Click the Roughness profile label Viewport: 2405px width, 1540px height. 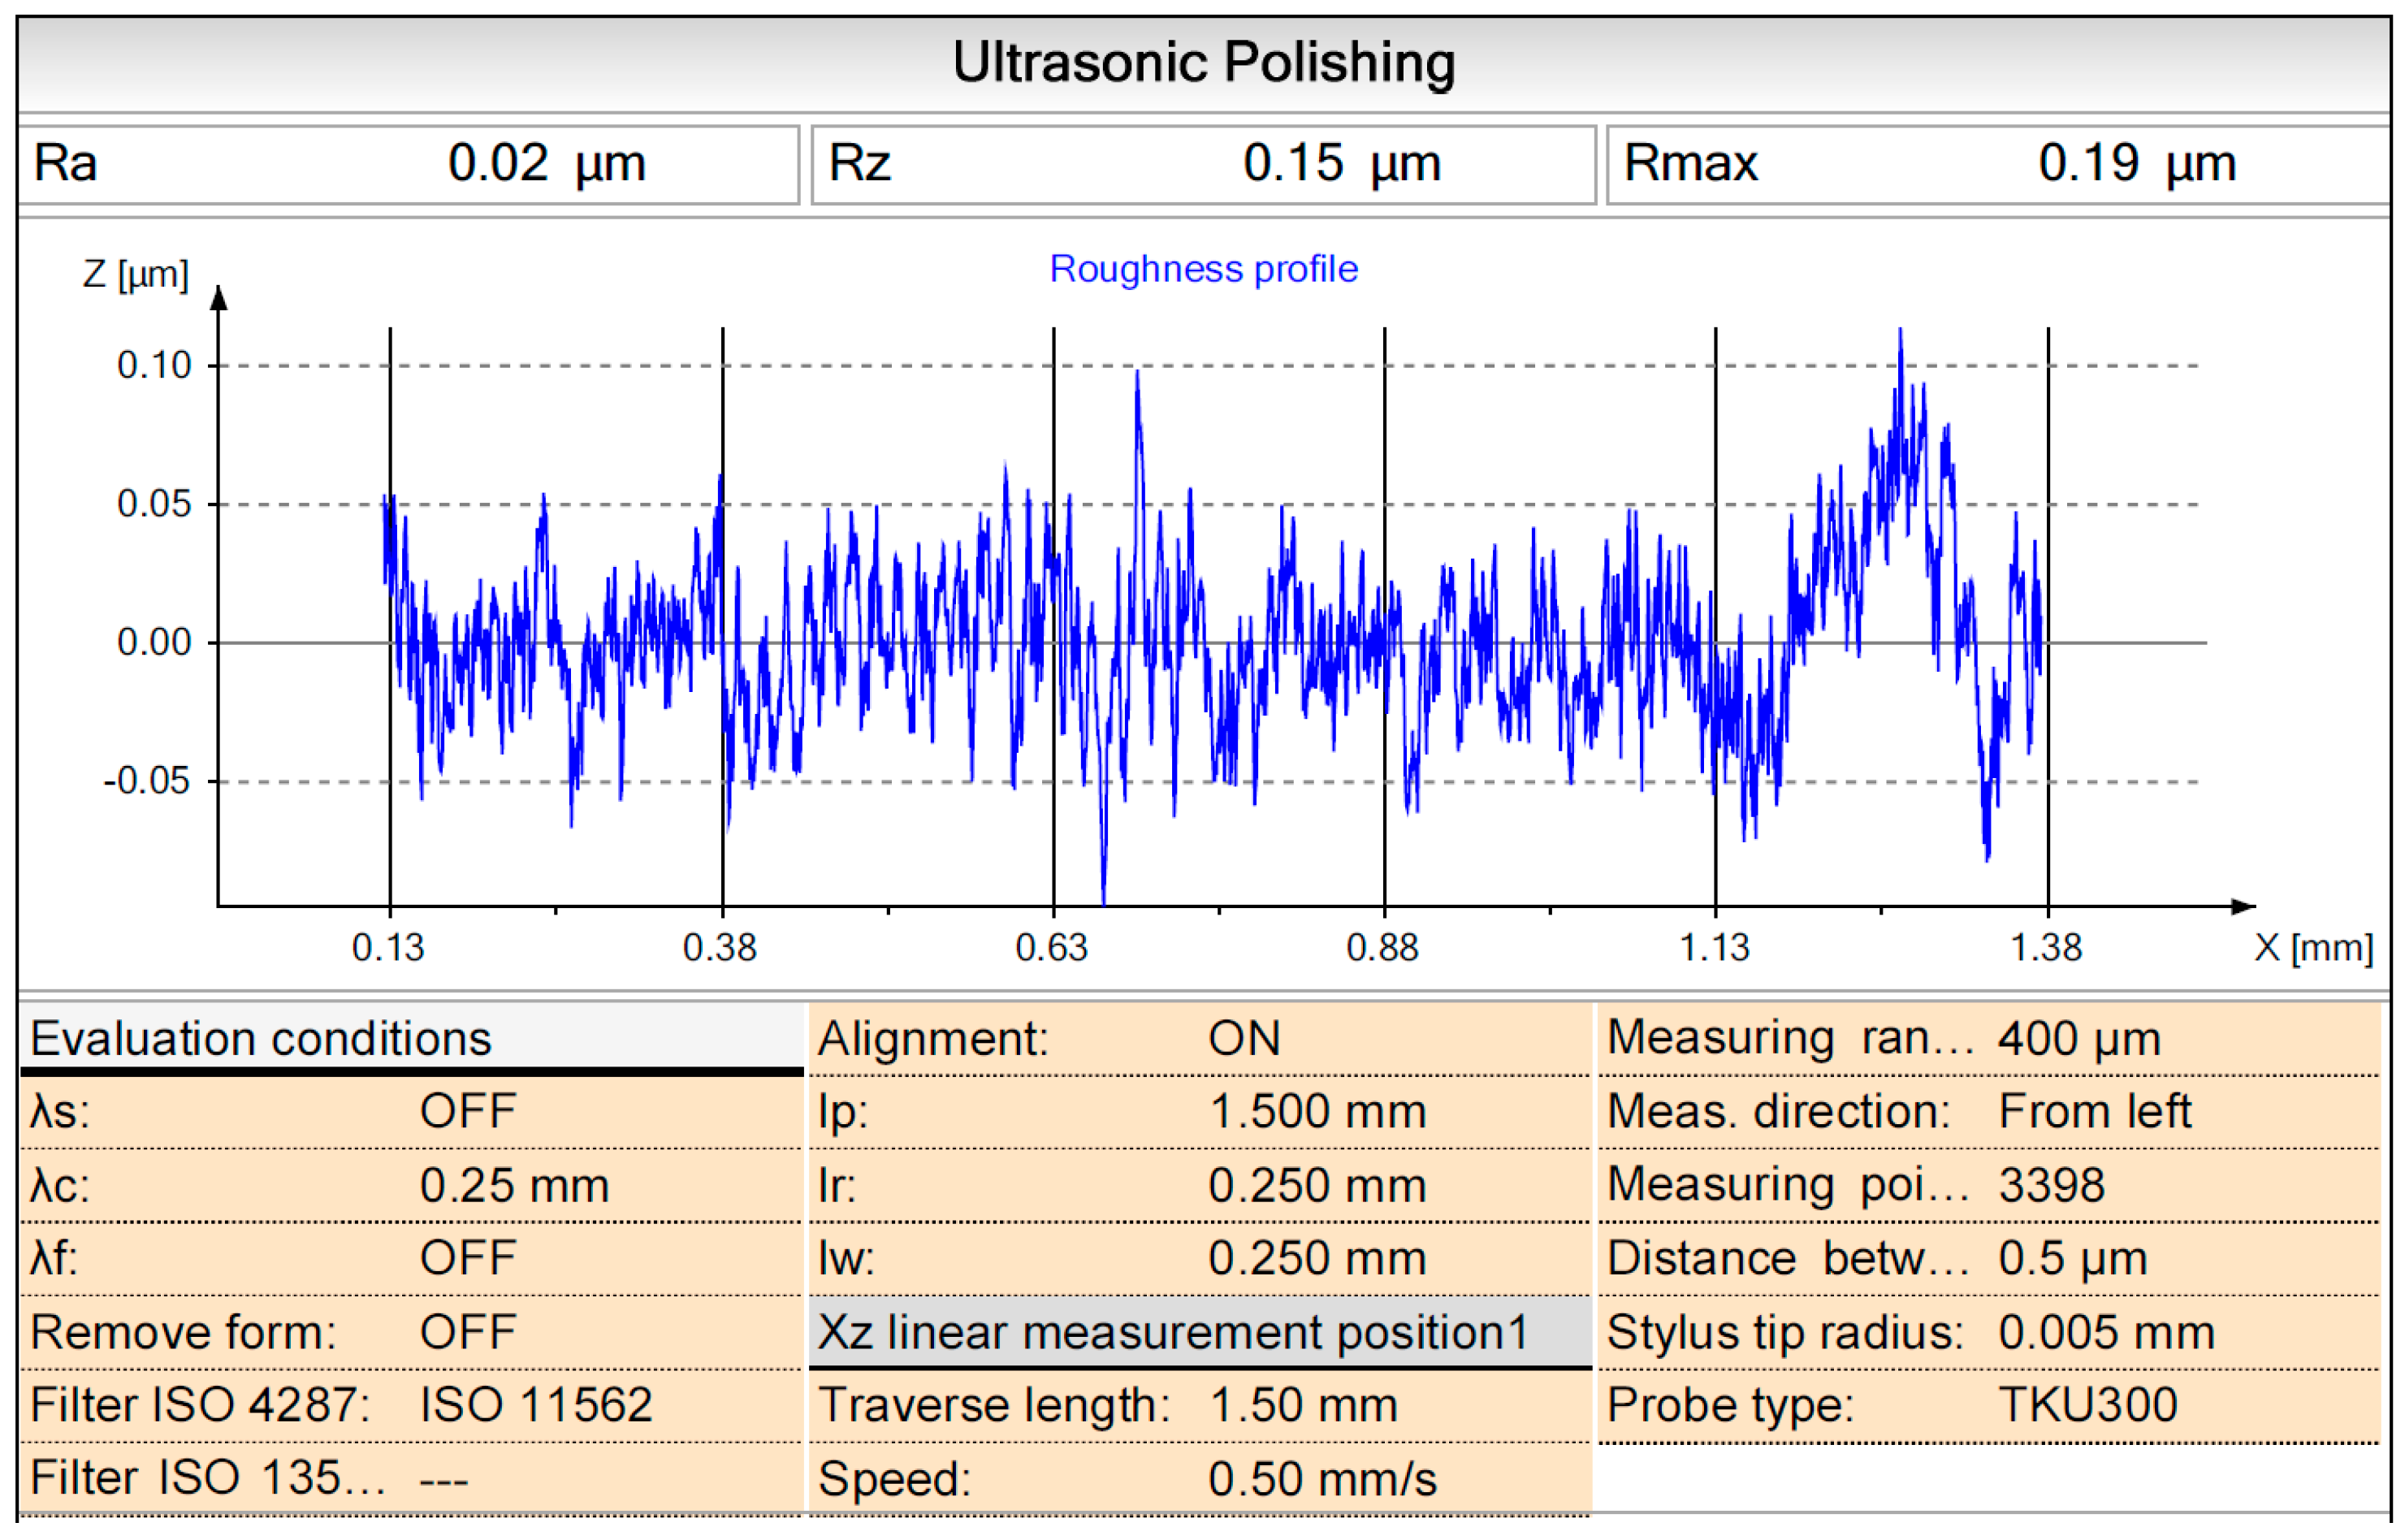pyautogui.click(x=1203, y=269)
